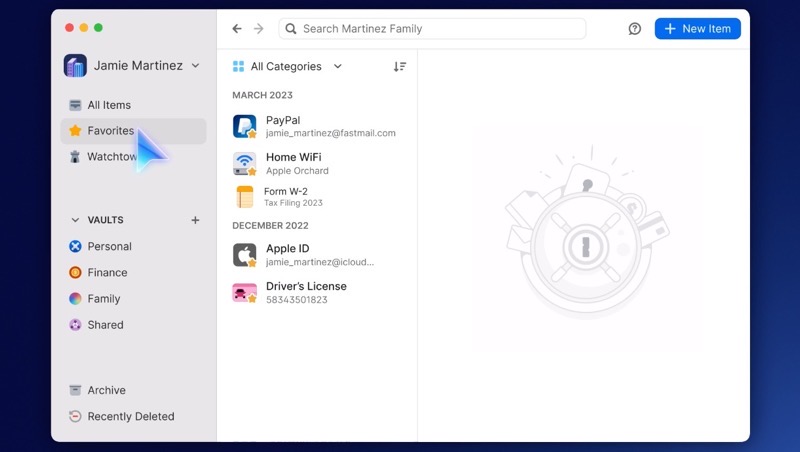This screenshot has height=452, width=800.
Task: Focus the Search Martinez Family field
Action: click(432, 29)
